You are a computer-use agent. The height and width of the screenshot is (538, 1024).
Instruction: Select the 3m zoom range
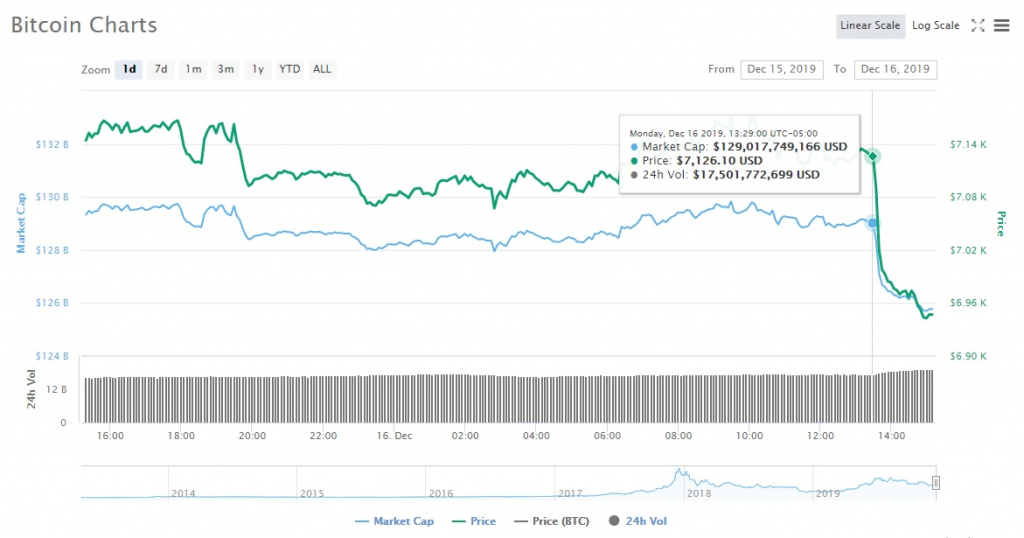225,69
